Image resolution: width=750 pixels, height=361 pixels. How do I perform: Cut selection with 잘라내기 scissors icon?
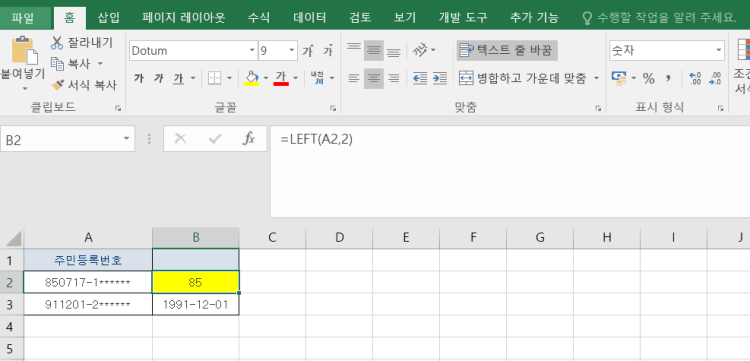57,43
